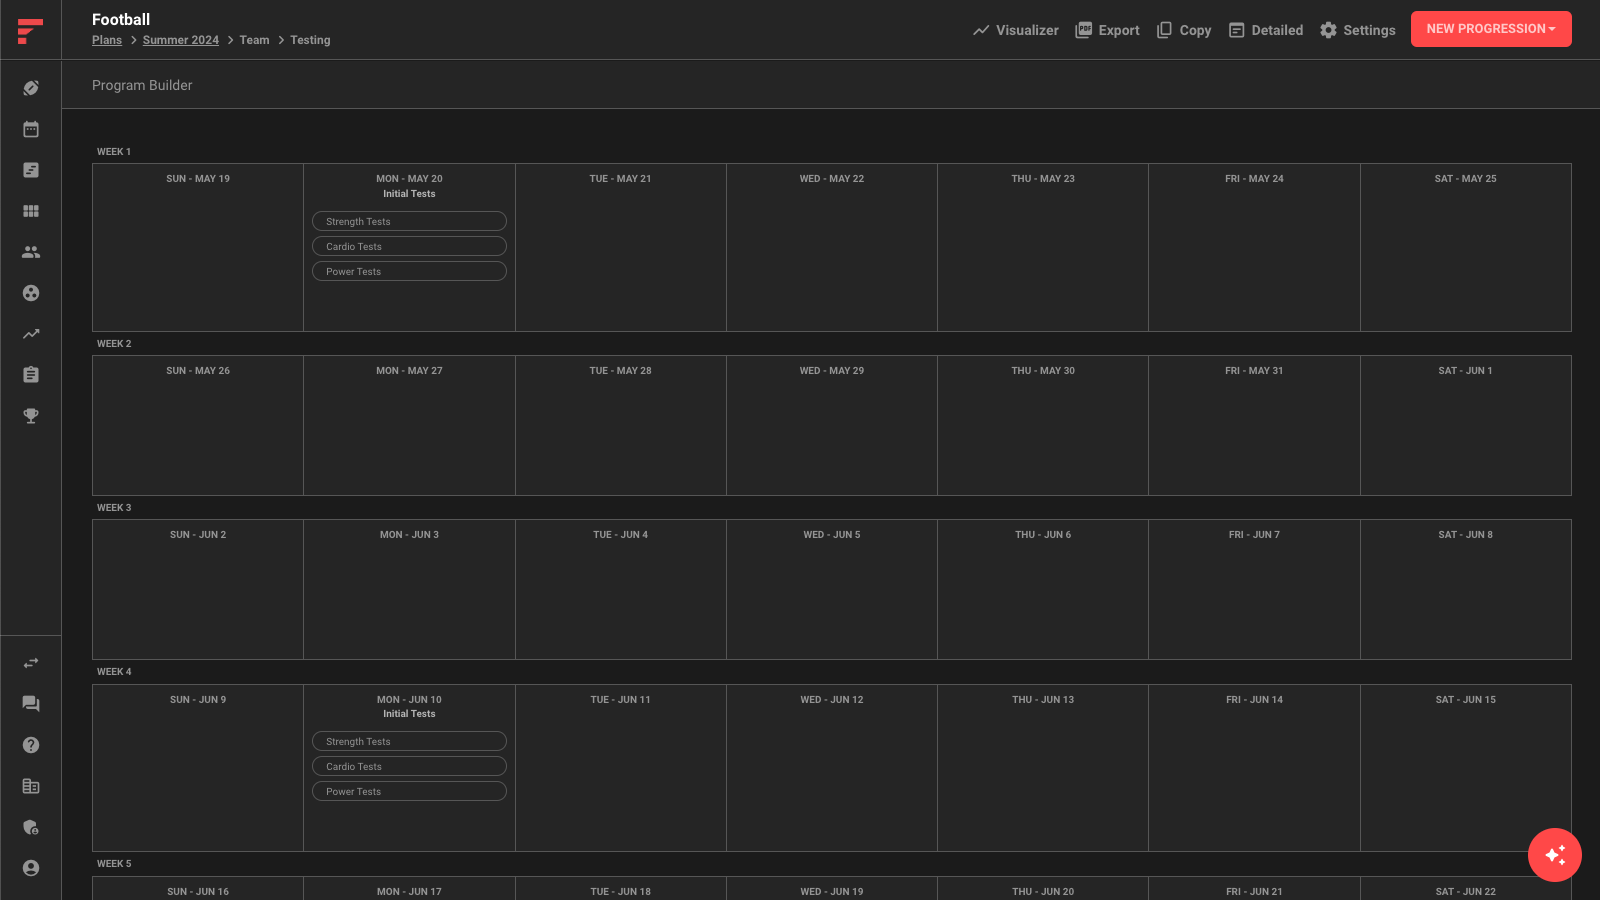Open the trending line chart sidebar icon

tap(31, 334)
